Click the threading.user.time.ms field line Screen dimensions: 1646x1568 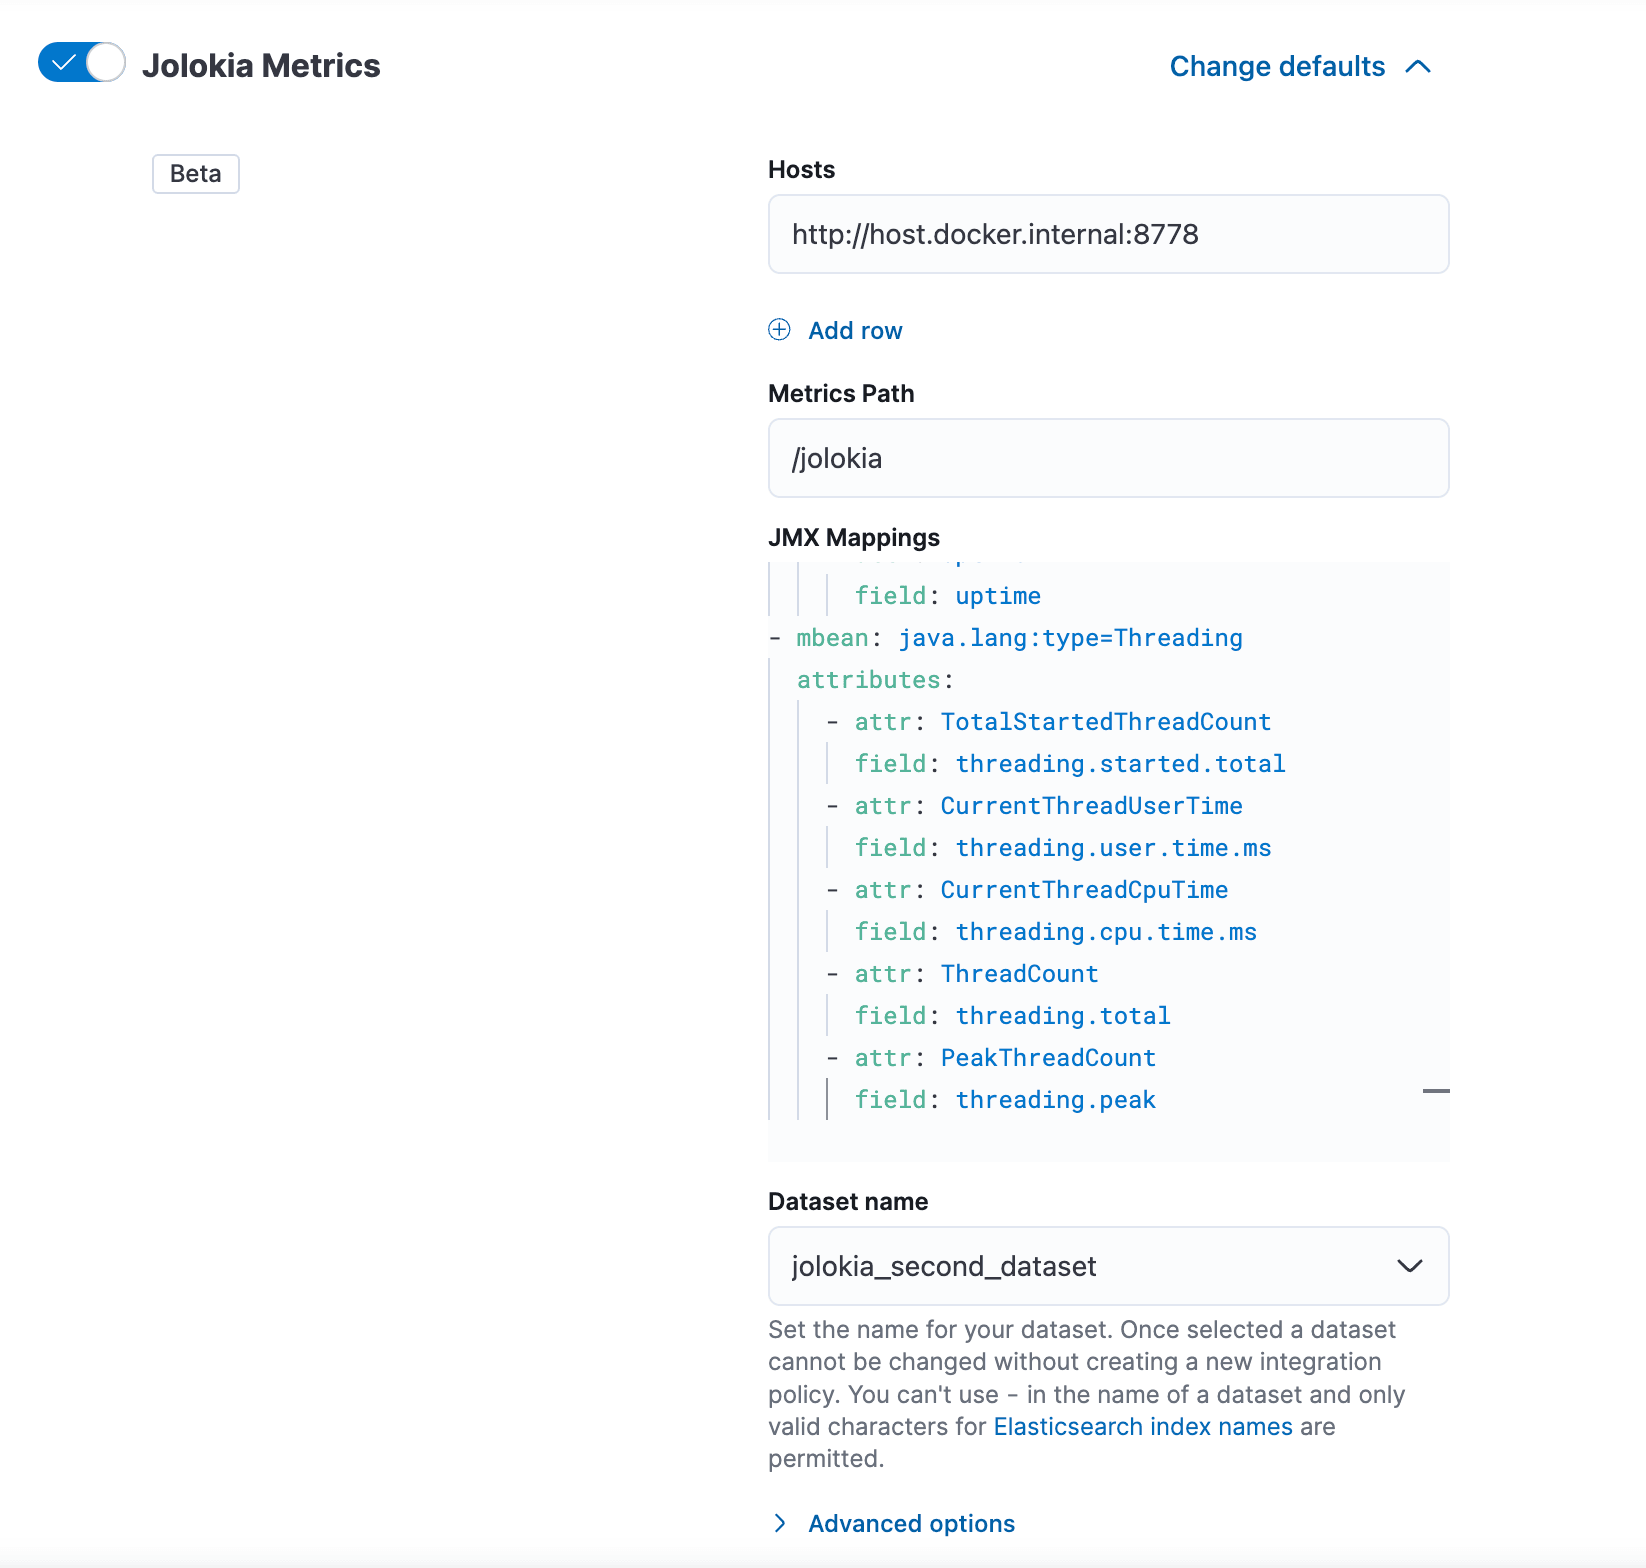[x=1112, y=848]
